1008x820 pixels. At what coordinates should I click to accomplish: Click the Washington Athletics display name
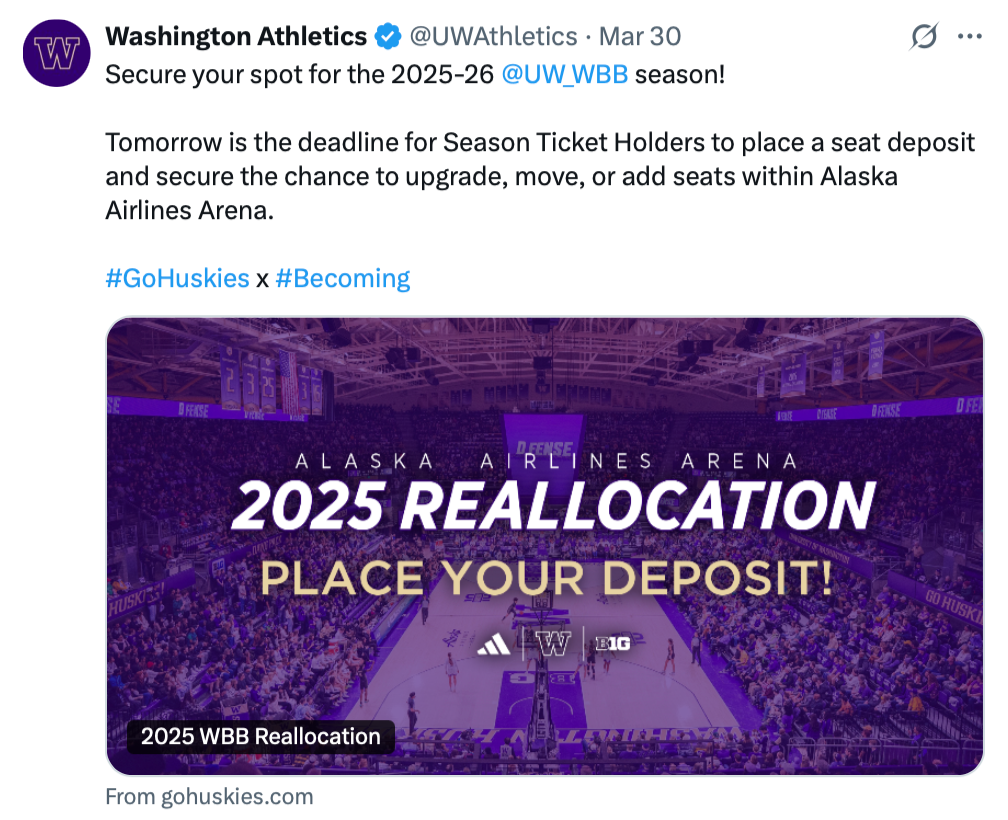[236, 37]
